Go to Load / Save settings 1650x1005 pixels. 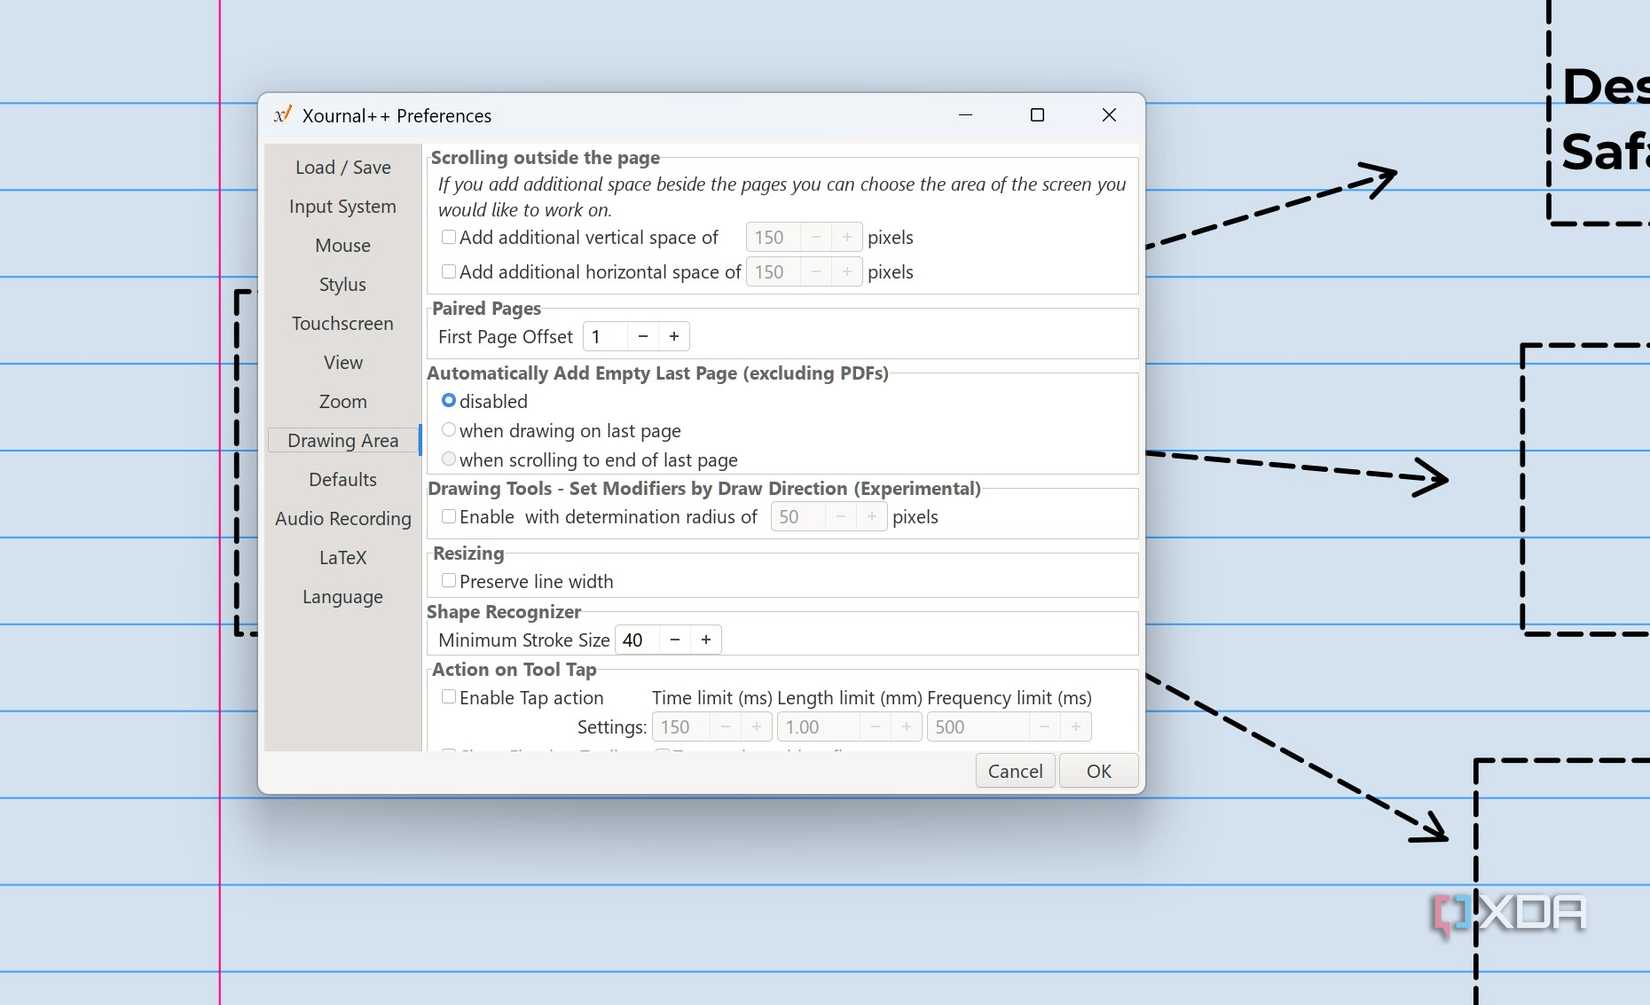[x=342, y=167]
